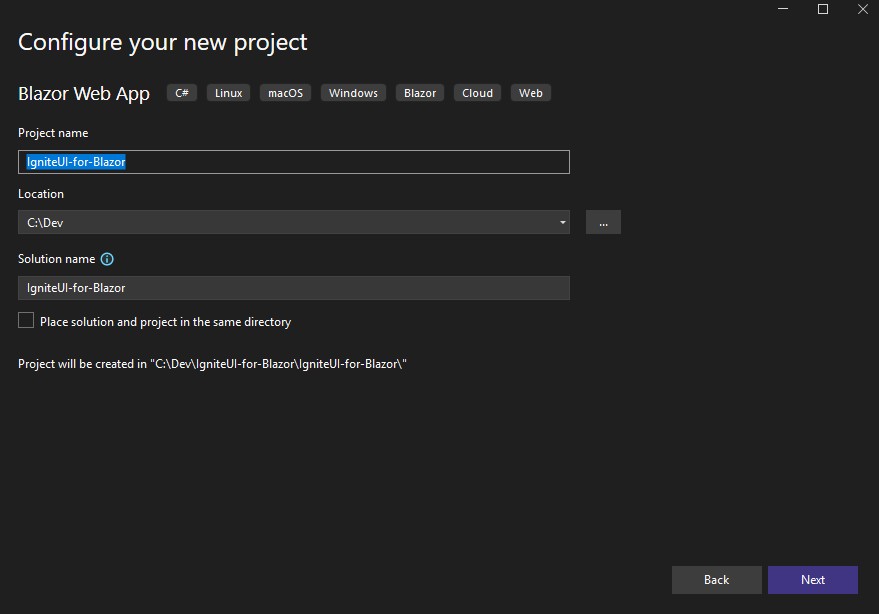
Task: Click into the Solution name text field
Action: [293, 288]
